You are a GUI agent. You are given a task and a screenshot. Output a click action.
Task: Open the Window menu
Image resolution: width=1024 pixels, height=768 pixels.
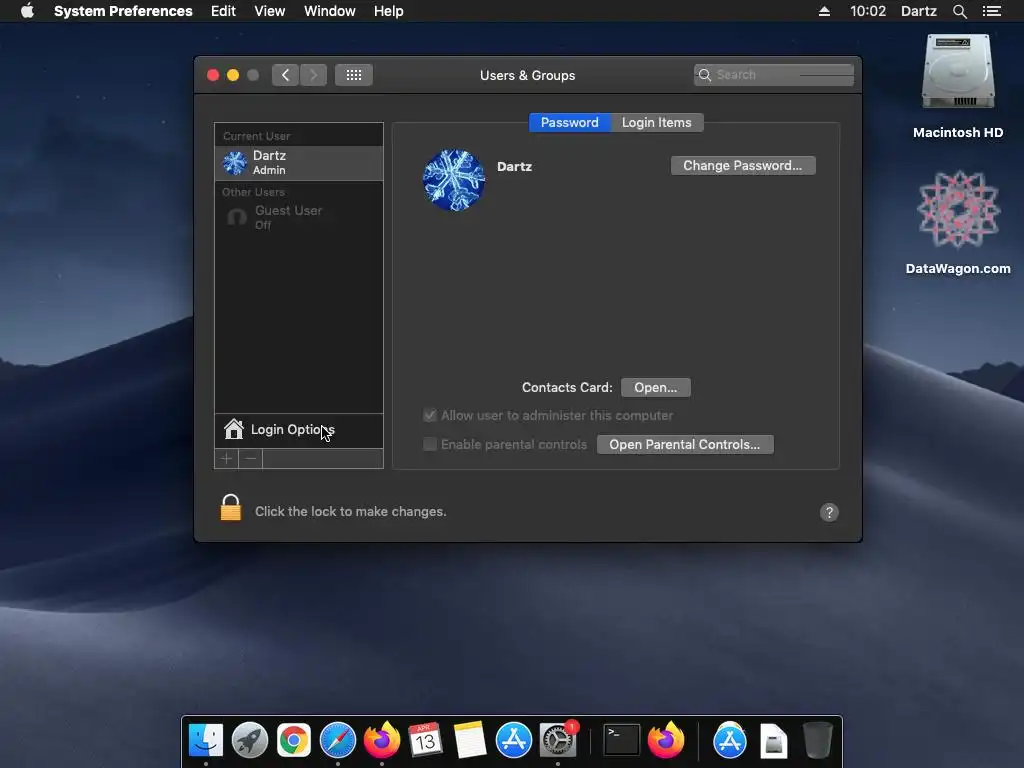(330, 11)
